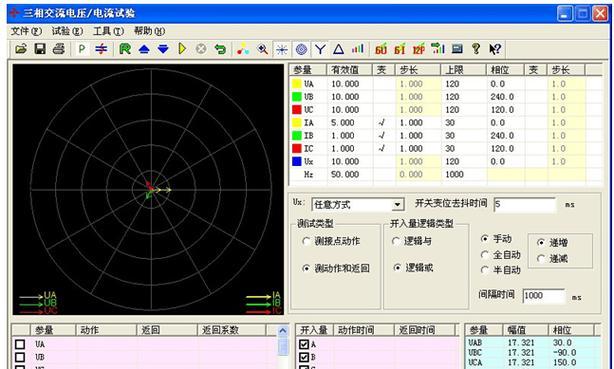Uncheck the 开入量 A checkbox
Image resolution: width=614 pixels, height=369 pixels.
pos(304,344)
